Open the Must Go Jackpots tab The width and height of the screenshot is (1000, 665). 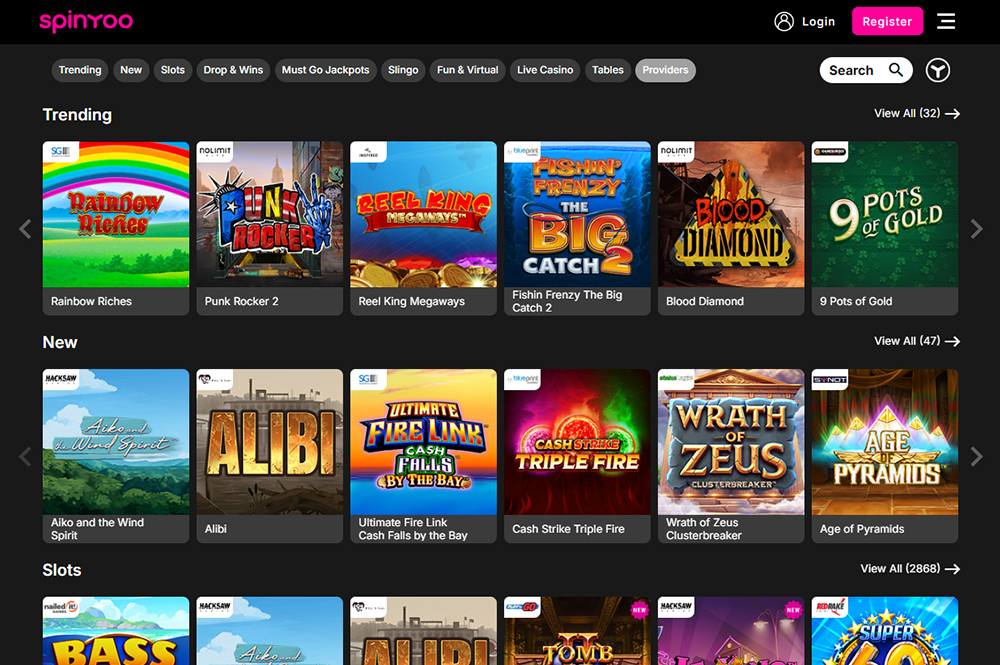325,70
